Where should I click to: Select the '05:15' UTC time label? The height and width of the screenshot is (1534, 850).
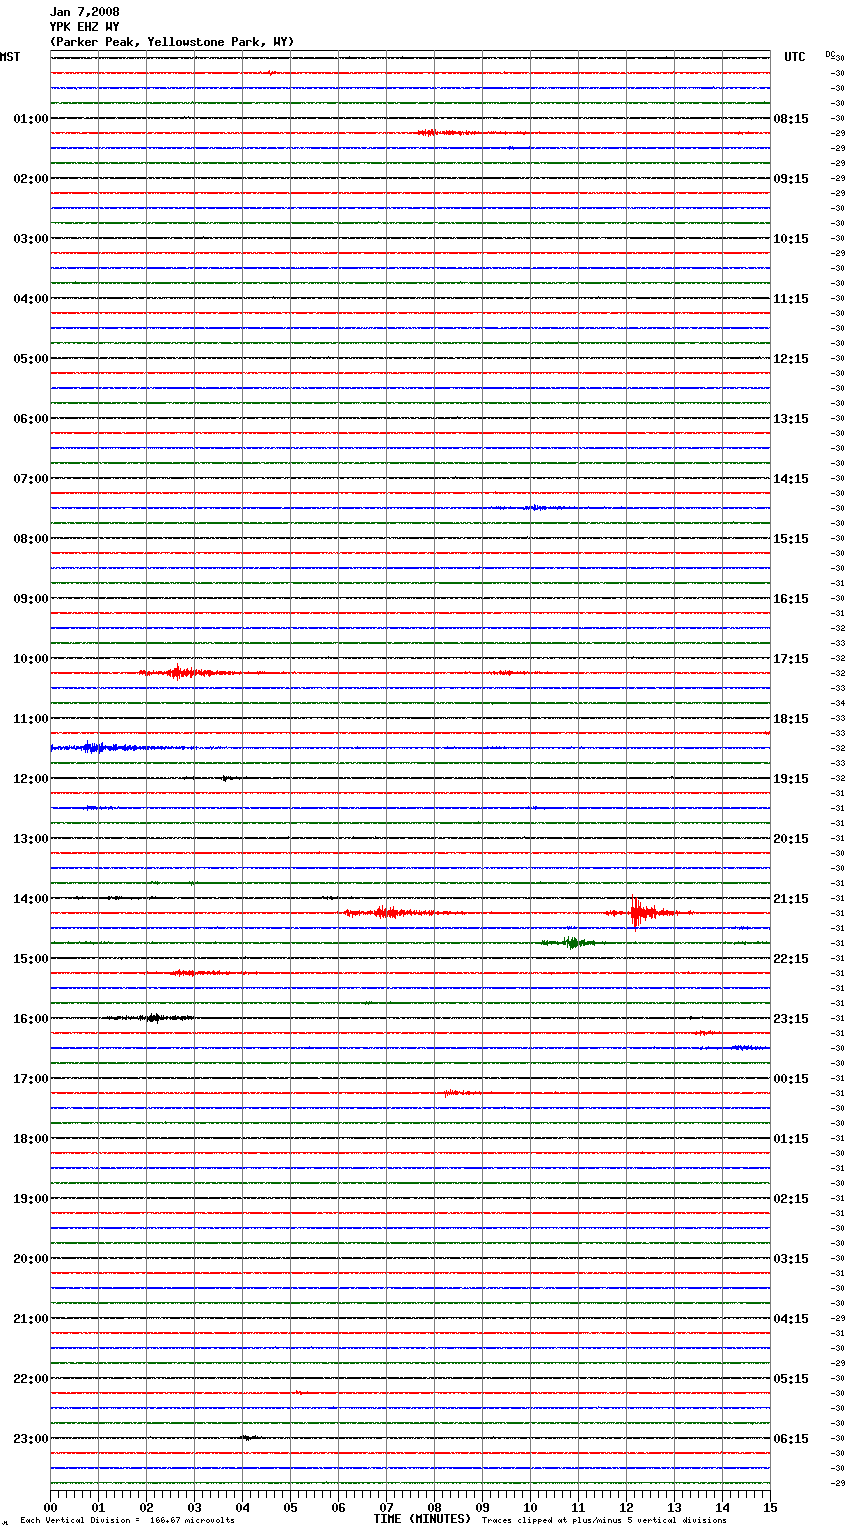tap(791, 1379)
